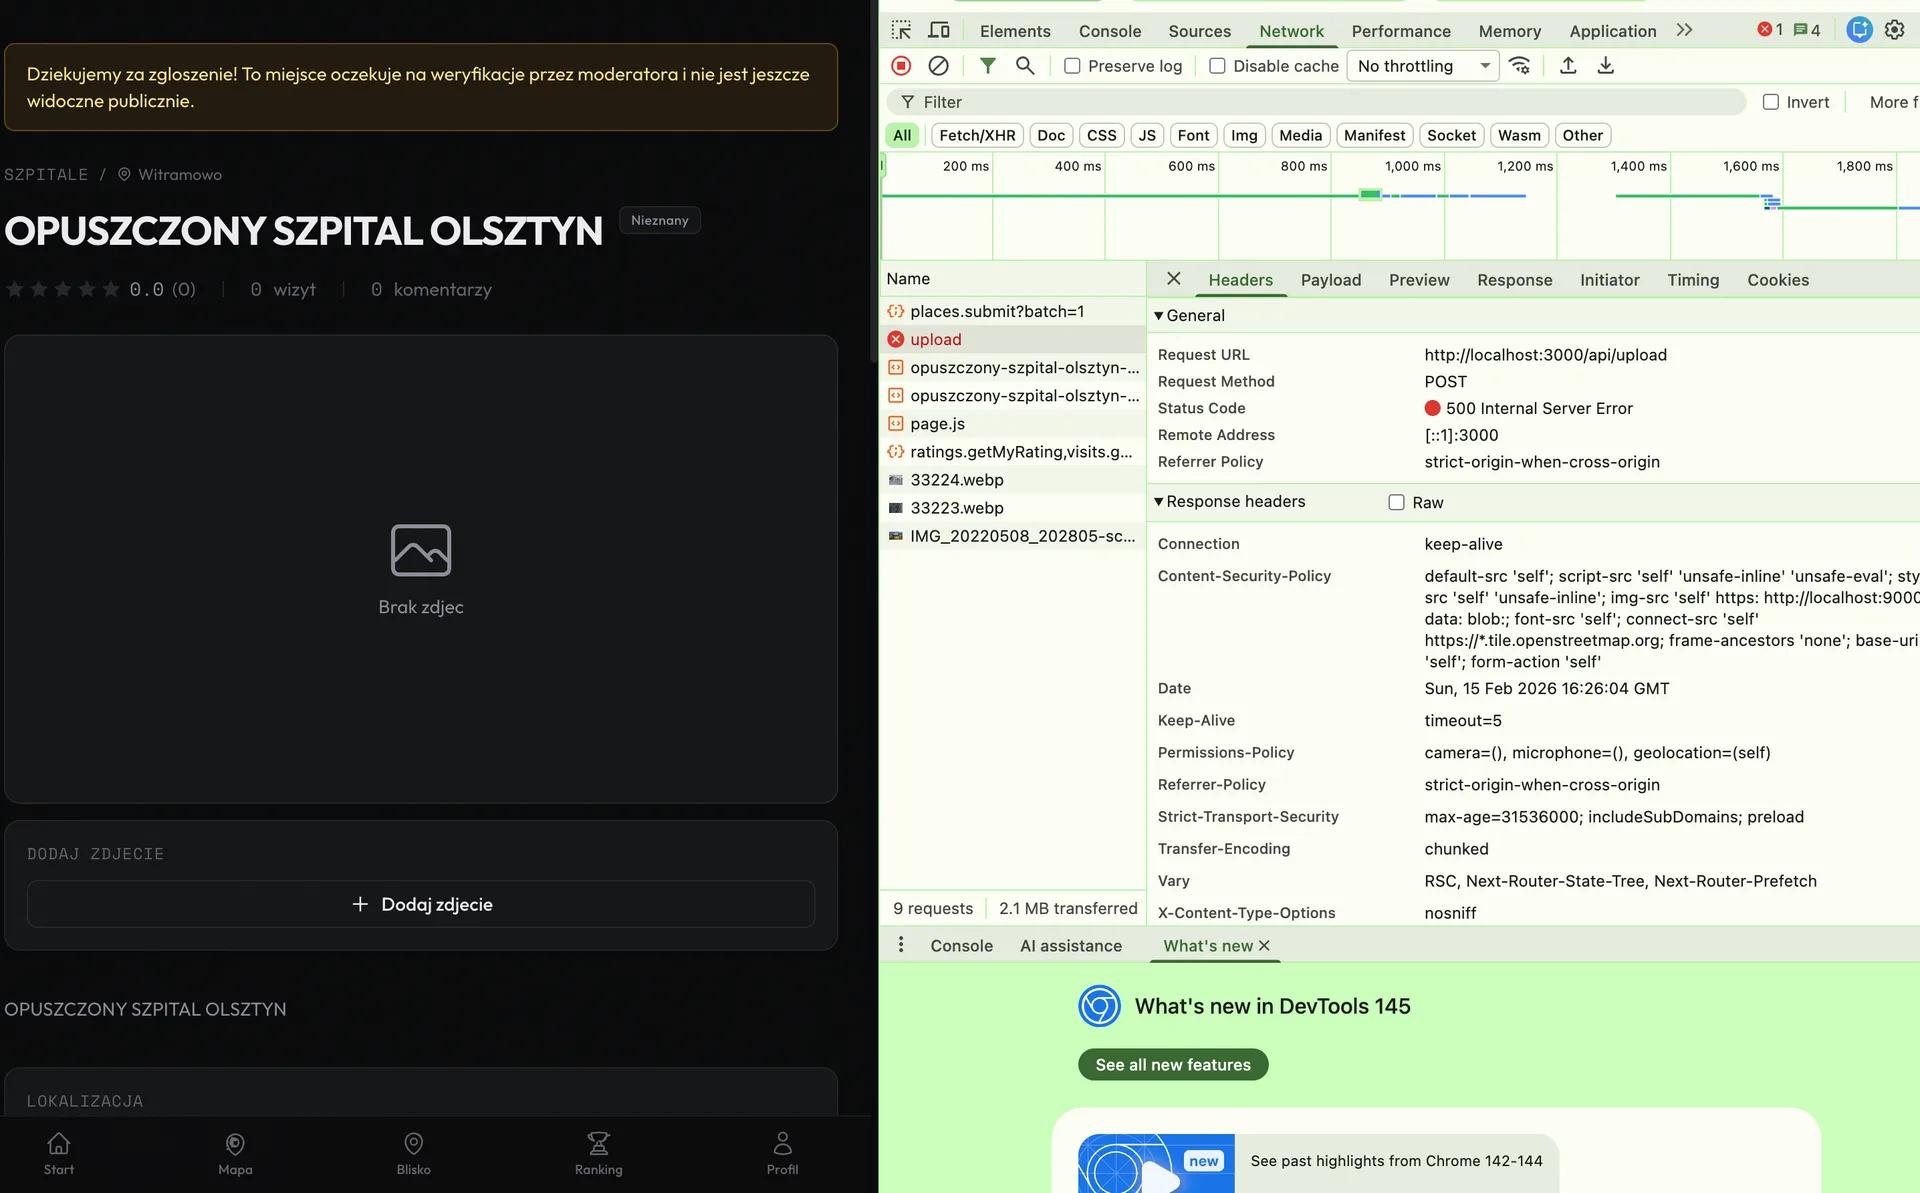The image size is (1920, 1193).
Task: Click the Dodaj zdjecie button
Action: [x=421, y=904]
